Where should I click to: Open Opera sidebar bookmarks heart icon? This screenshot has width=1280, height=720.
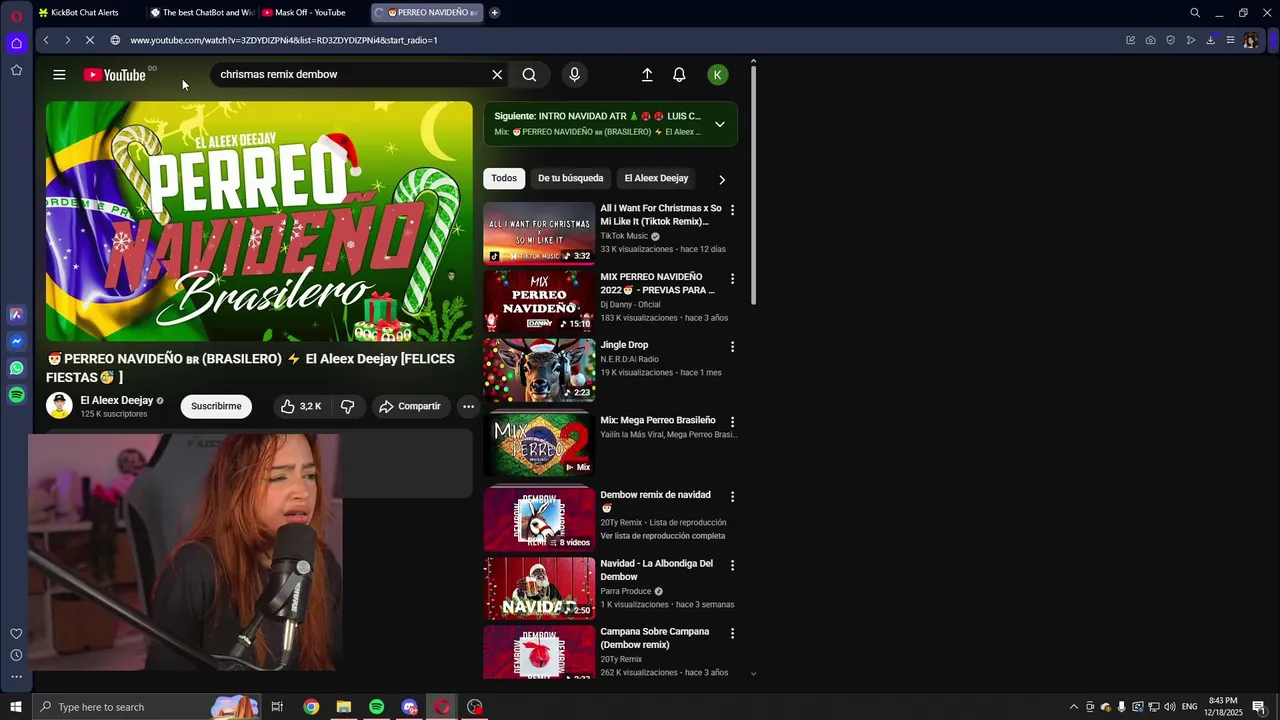16,633
